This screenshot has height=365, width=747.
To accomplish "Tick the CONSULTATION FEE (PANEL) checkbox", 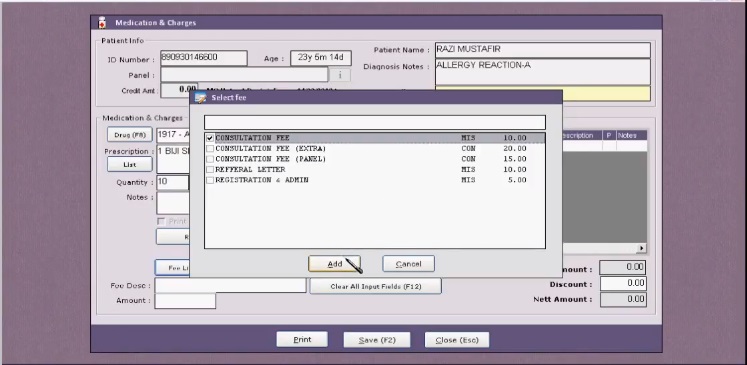I will pos(210,159).
